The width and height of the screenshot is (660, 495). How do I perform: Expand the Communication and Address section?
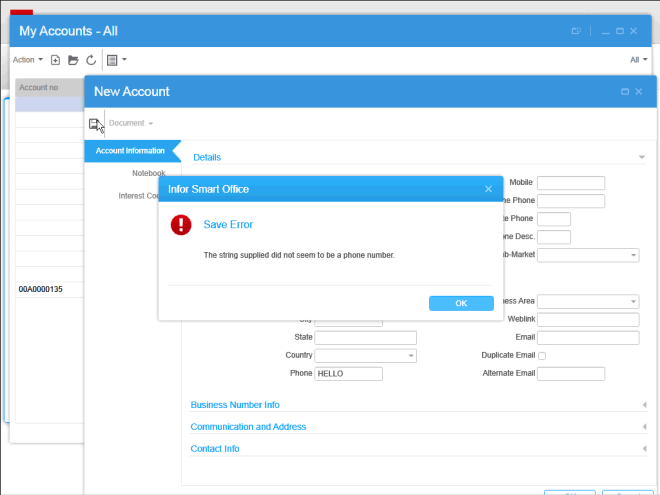248,427
